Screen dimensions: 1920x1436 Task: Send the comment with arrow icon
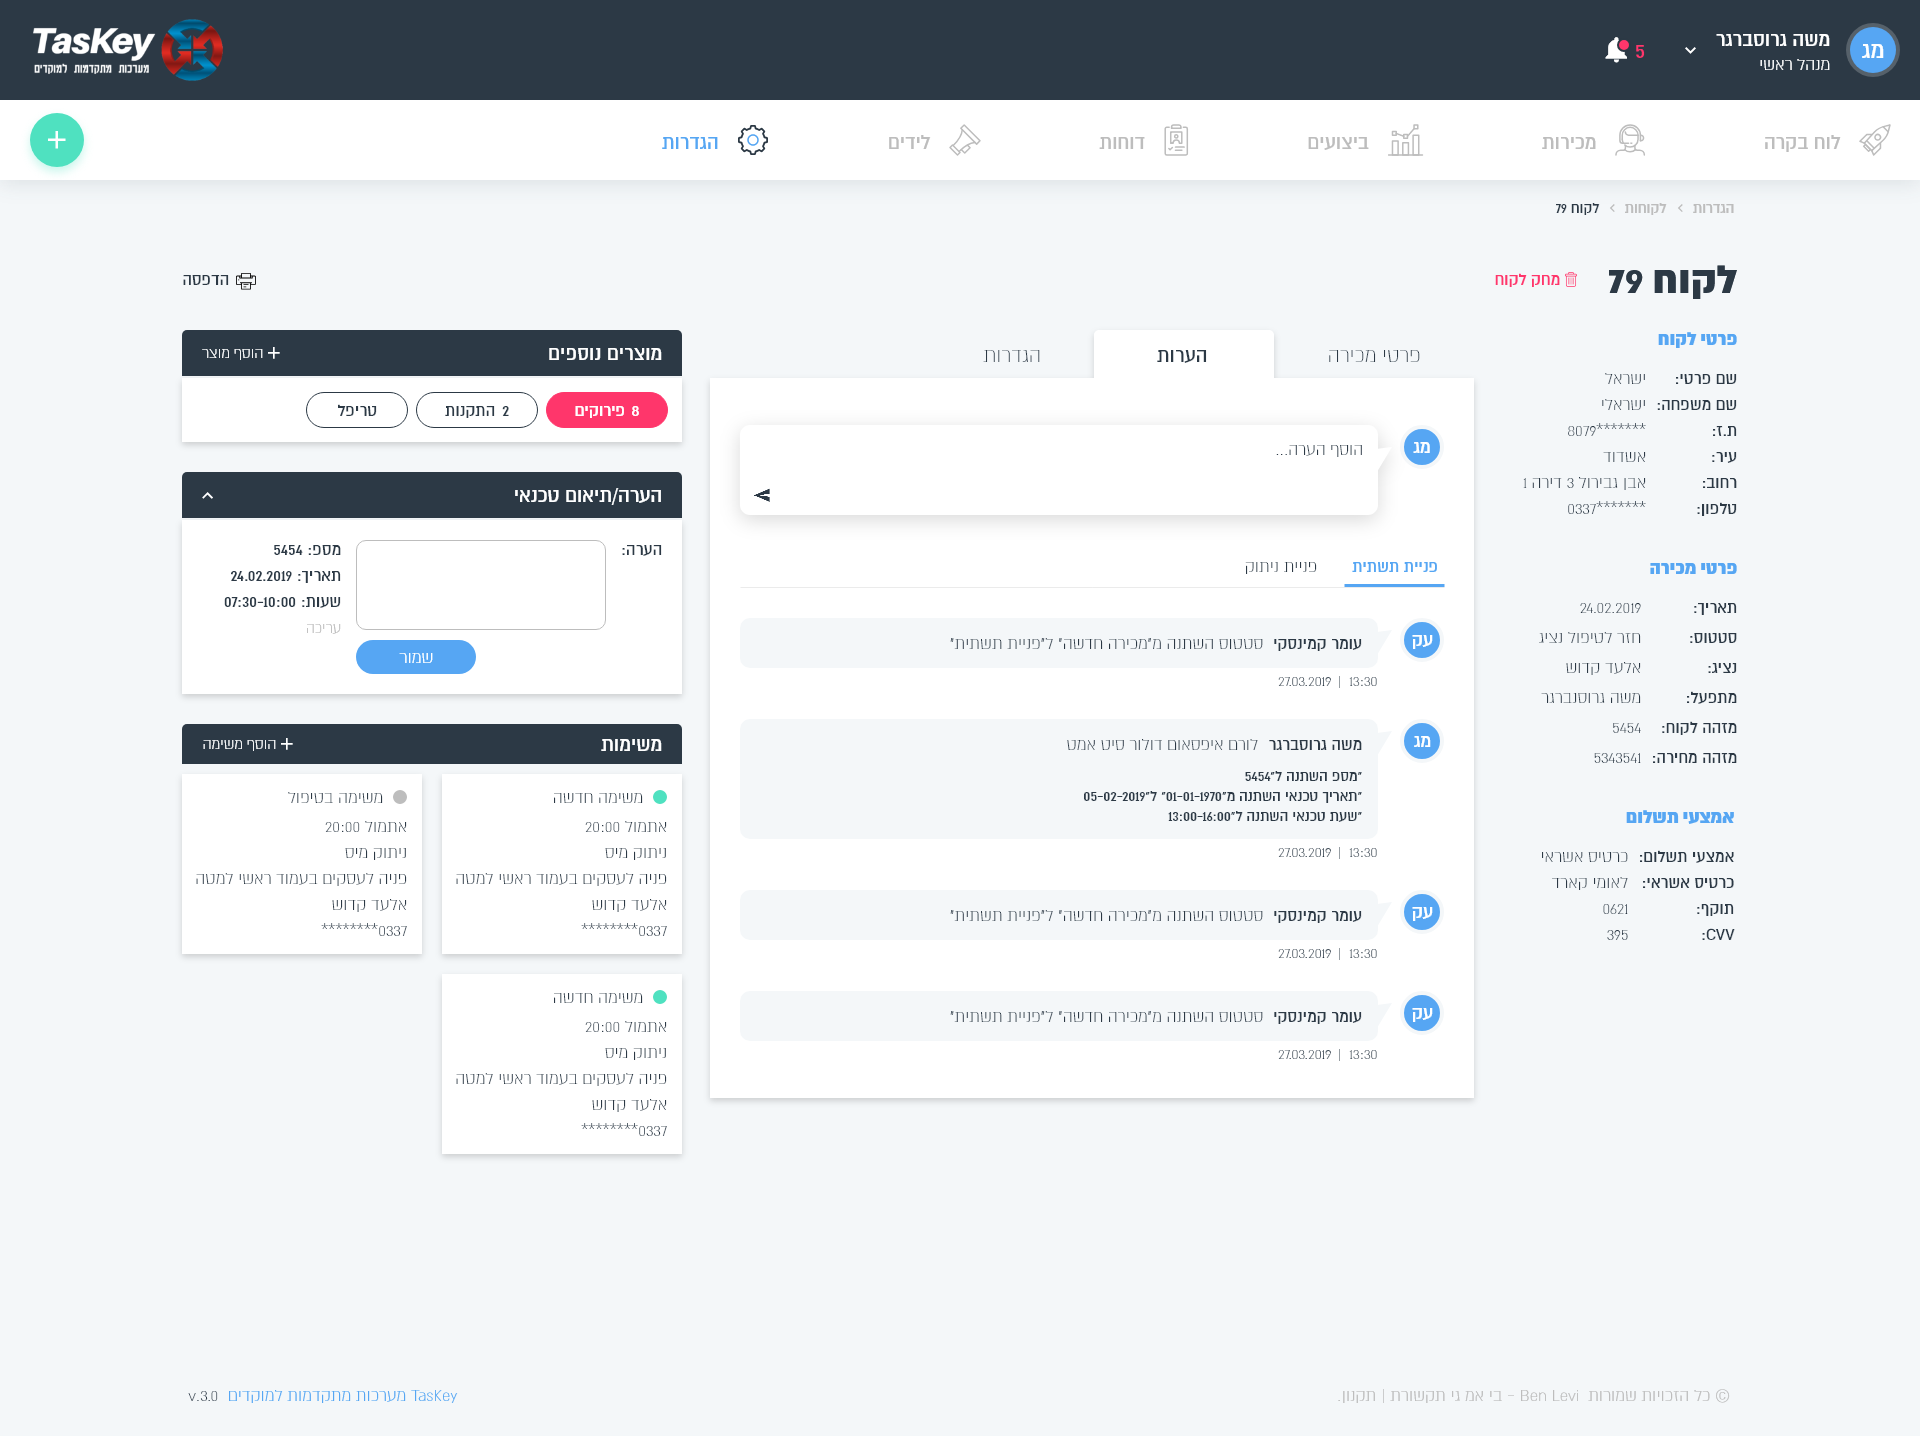(762, 495)
